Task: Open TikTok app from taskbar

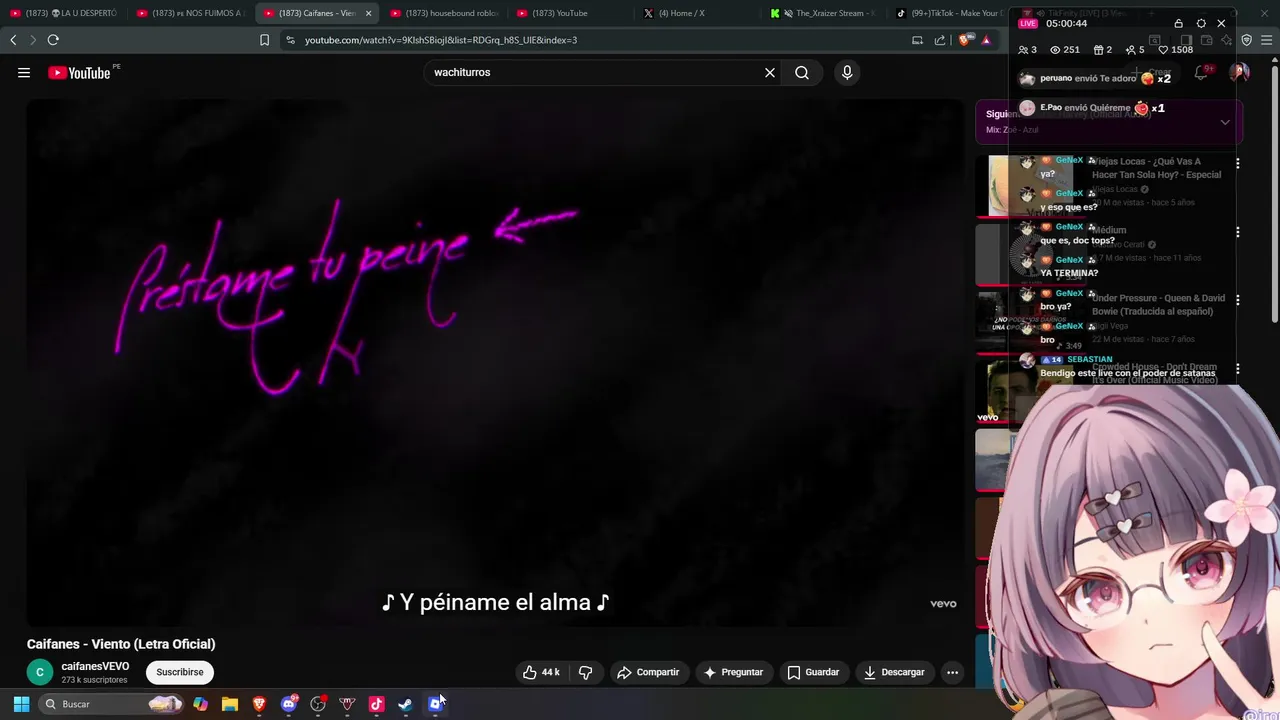Action: pyautogui.click(x=376, y=704)
